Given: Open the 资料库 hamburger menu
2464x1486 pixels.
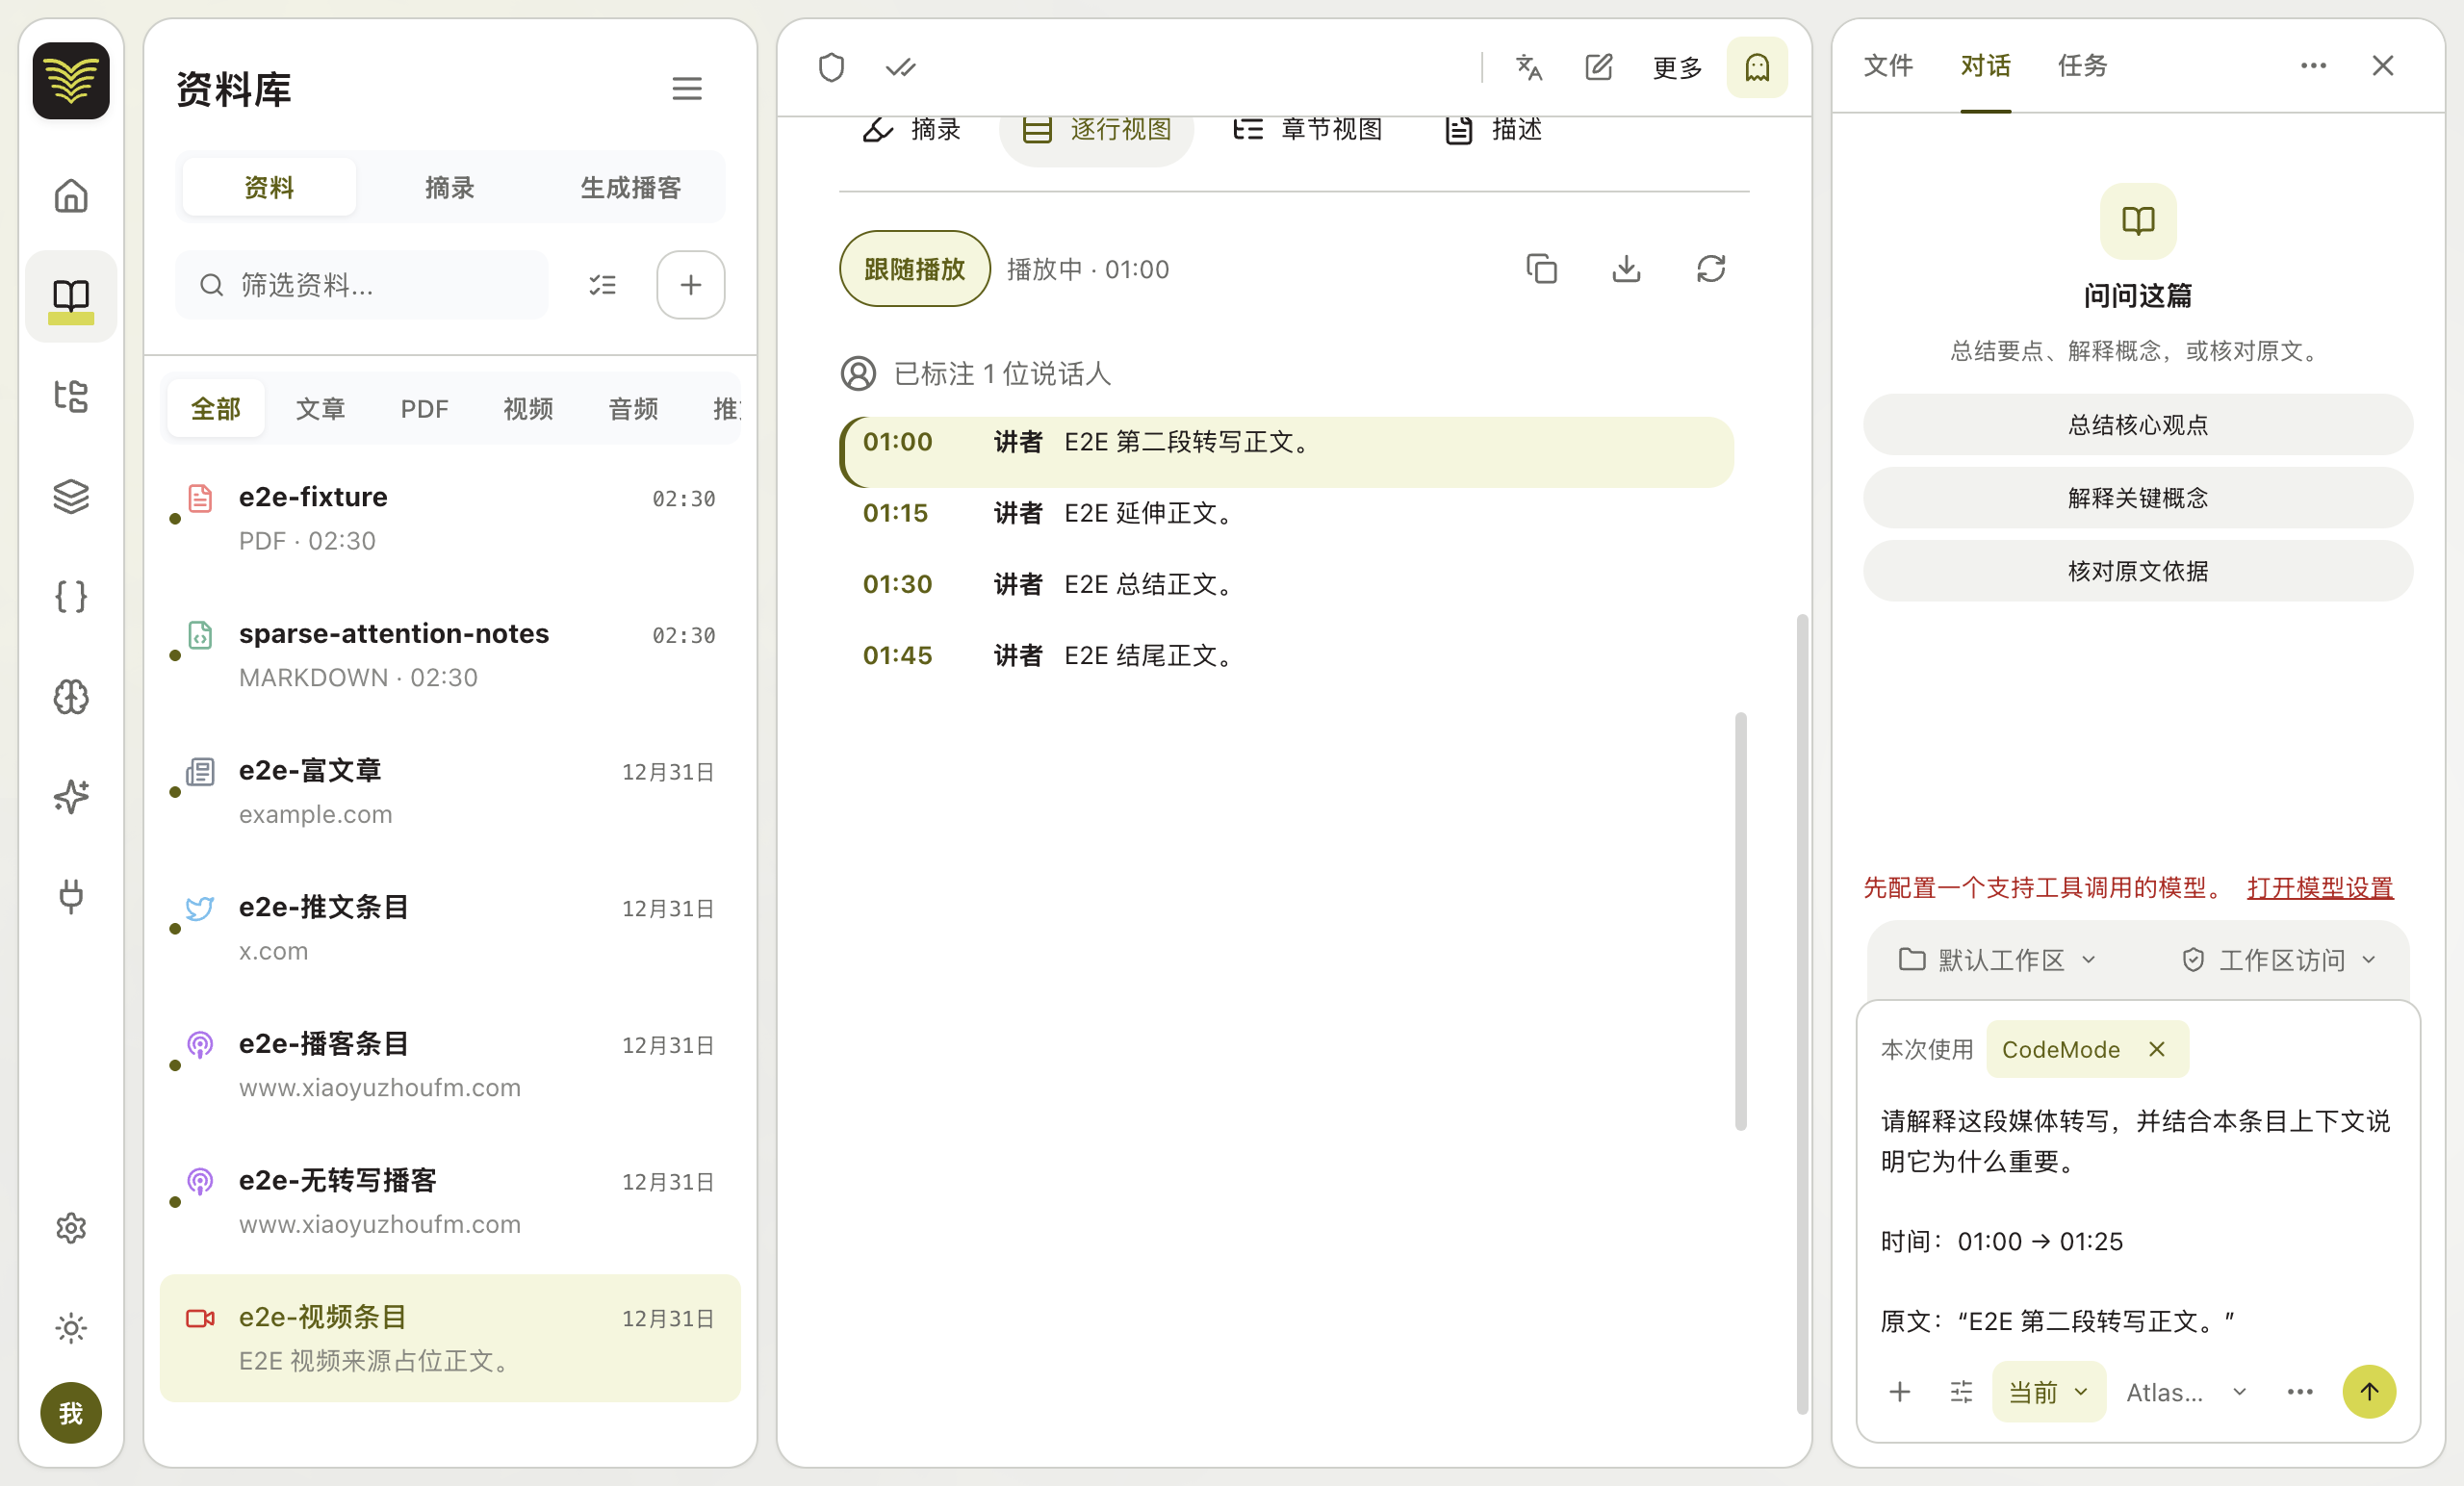Looking at the screenshot, I should coord(687,89).
